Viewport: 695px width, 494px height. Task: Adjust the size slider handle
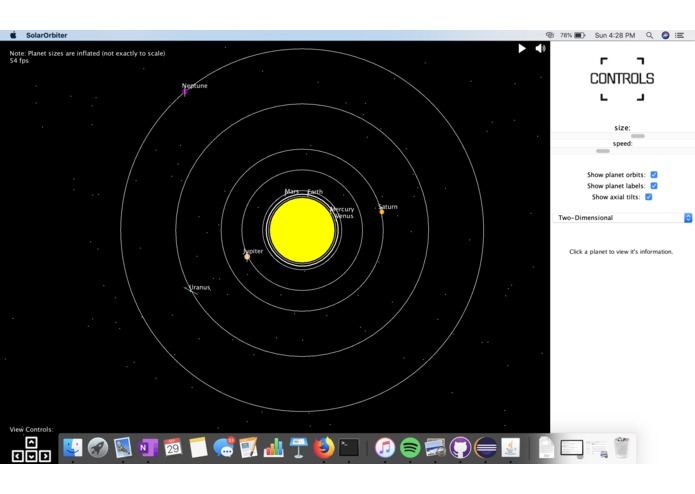click(638, 136)
